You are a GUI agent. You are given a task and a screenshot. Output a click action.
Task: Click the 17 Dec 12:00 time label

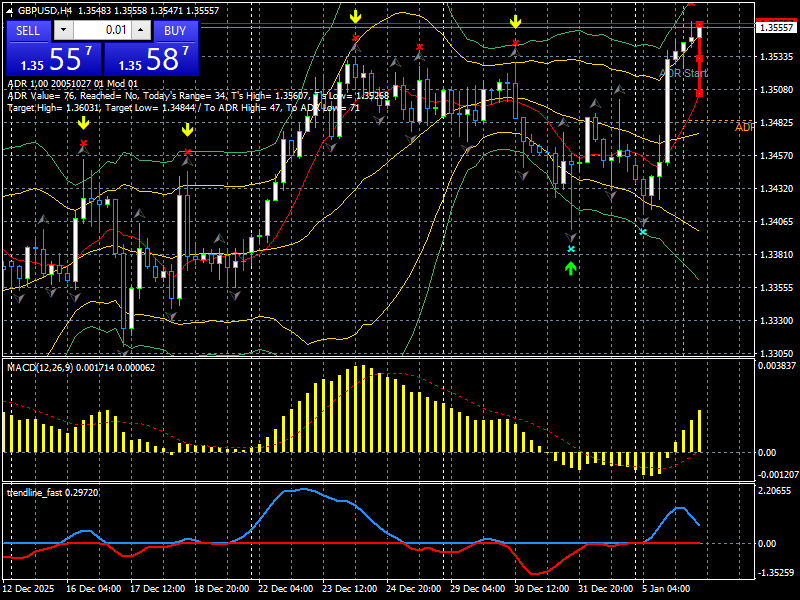point(157,588)
